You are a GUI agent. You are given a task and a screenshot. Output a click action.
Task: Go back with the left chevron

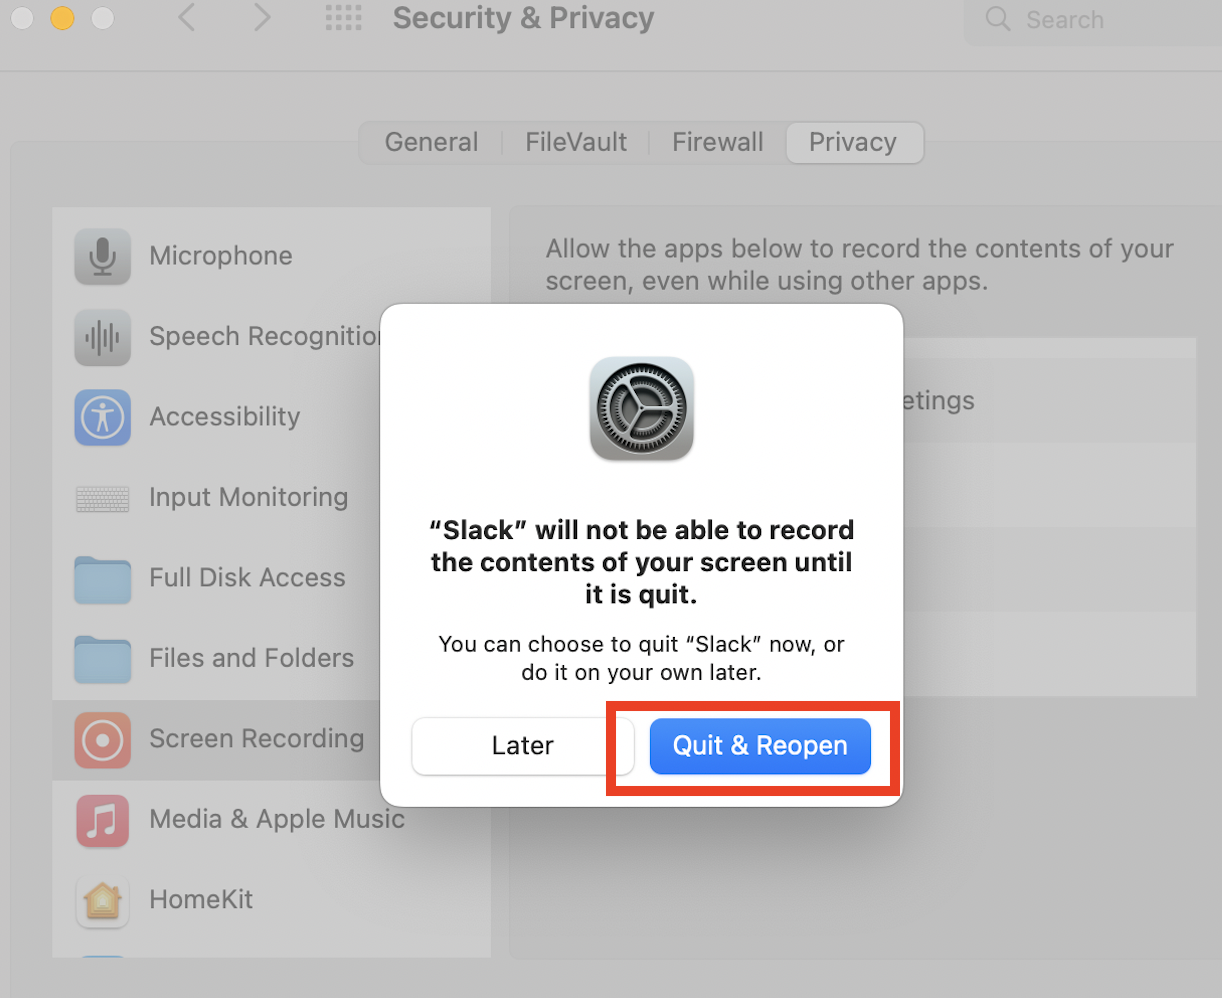coord(186,18)
